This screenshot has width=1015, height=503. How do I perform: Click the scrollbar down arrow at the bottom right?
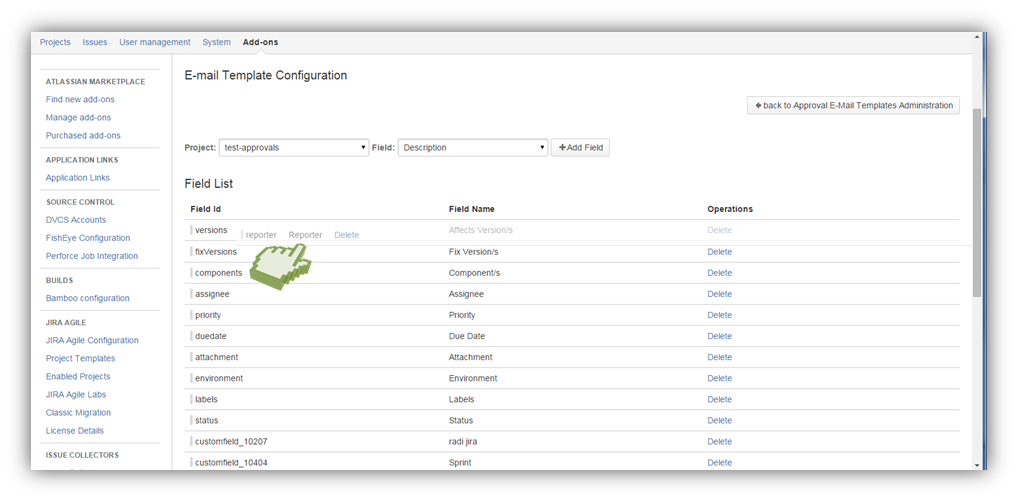tap(977, 464)
